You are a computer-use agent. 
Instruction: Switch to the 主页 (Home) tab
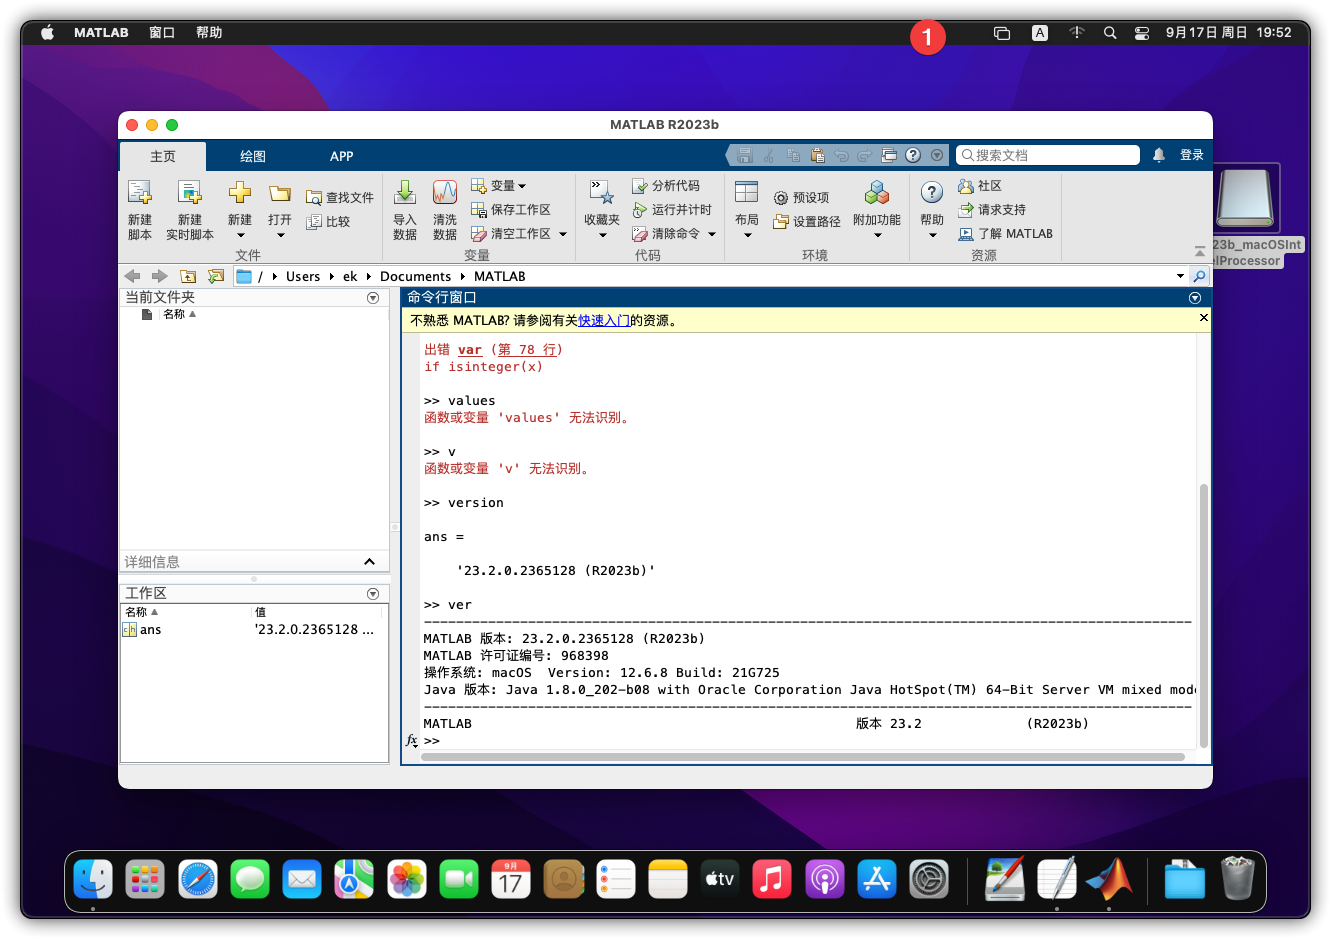tap(163, 156)
